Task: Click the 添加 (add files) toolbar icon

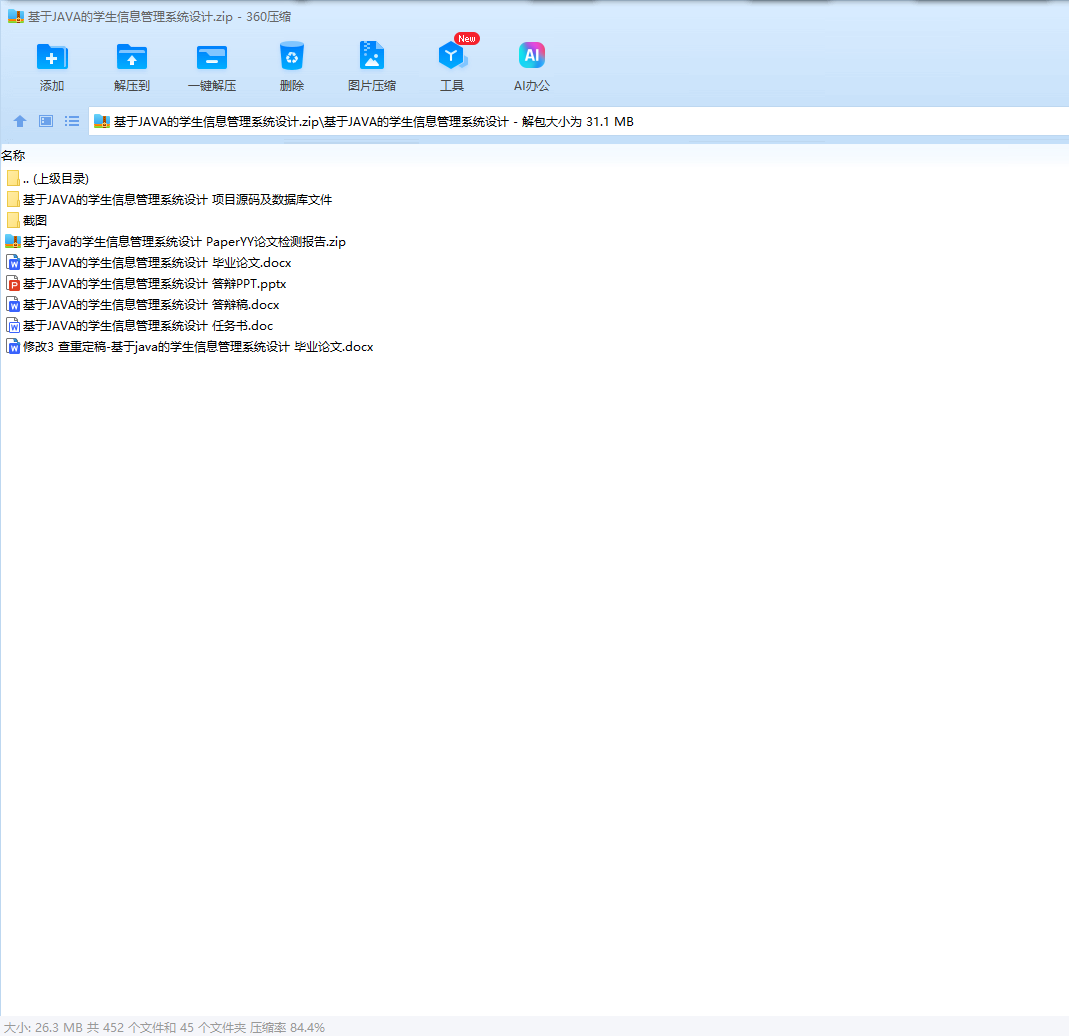Action: pos(52,57)
